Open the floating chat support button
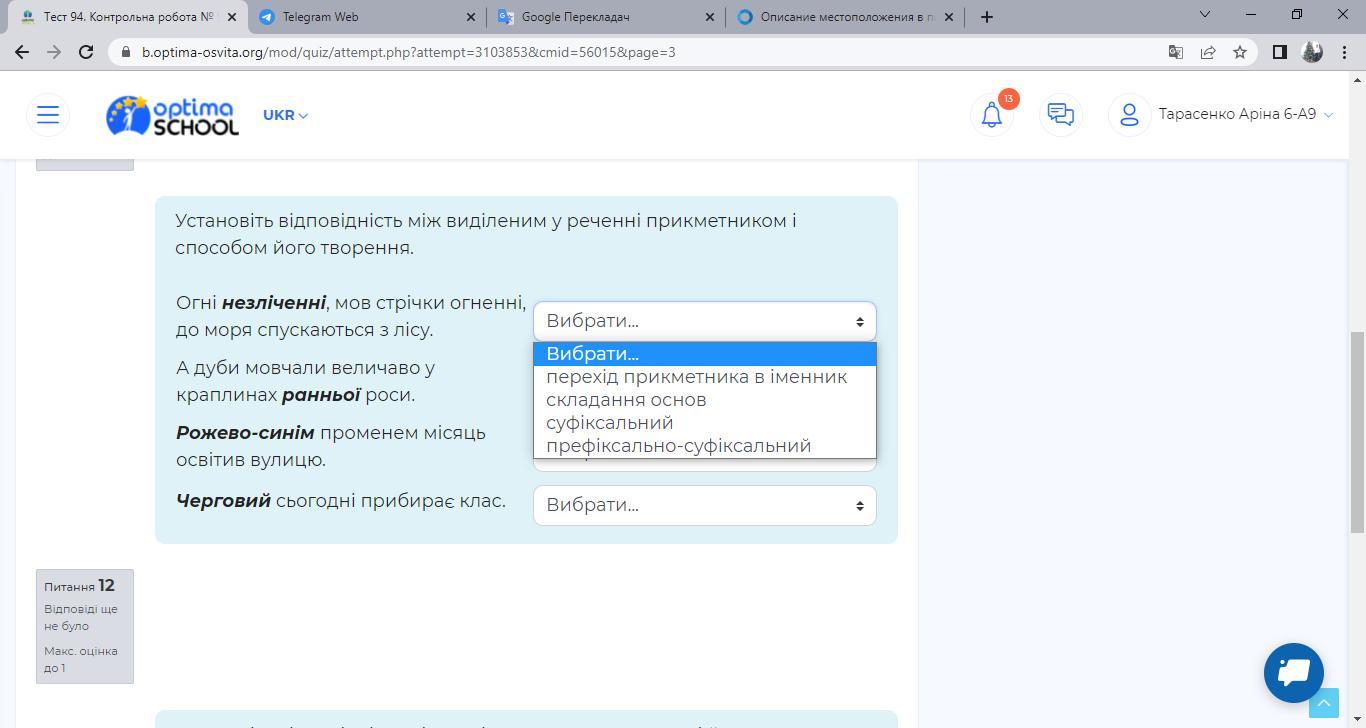Viewport: 1366px width, 728px height. pos(1293,672)
